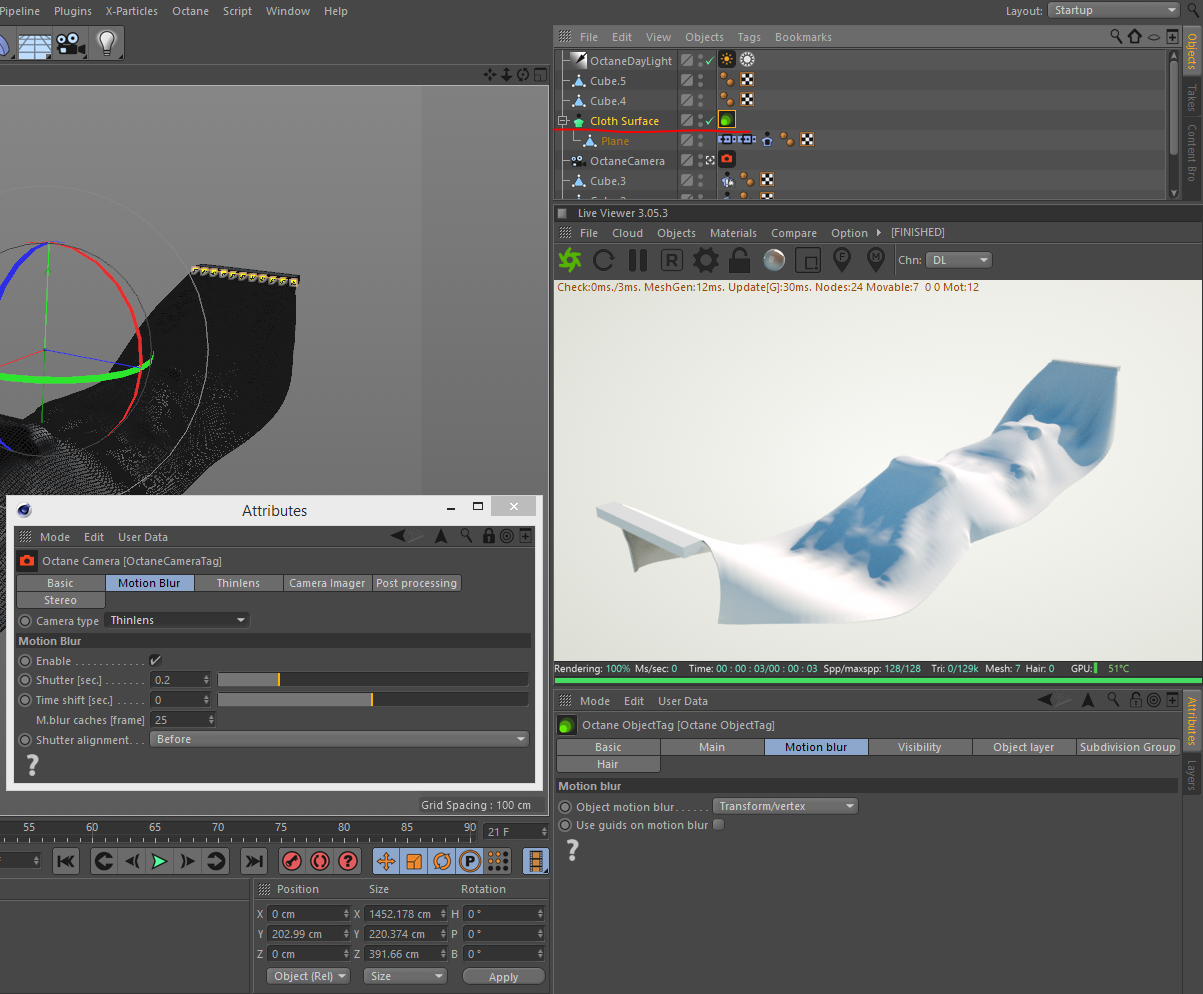This screenshot has height=994, width=1203.
Task: Expand the Object motion blur dropdown
Action: pos(786,806)
